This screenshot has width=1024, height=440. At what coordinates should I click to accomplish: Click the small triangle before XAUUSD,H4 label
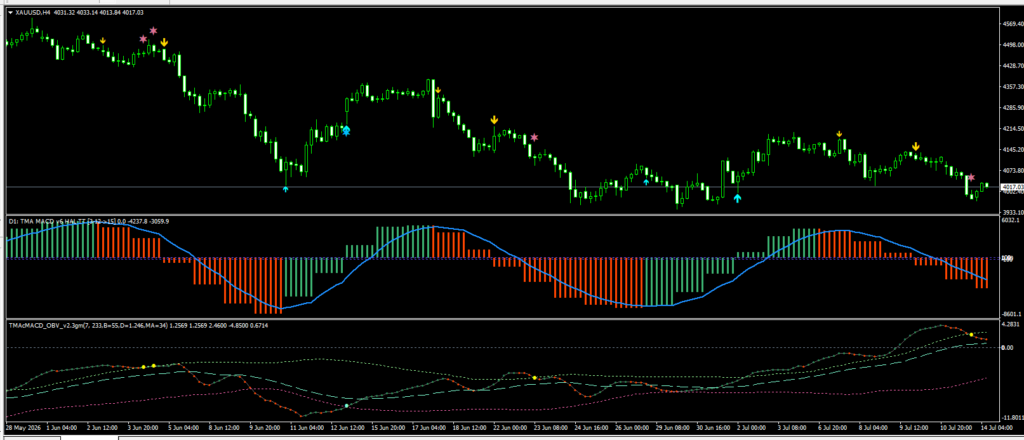click(x=10, y=12)
